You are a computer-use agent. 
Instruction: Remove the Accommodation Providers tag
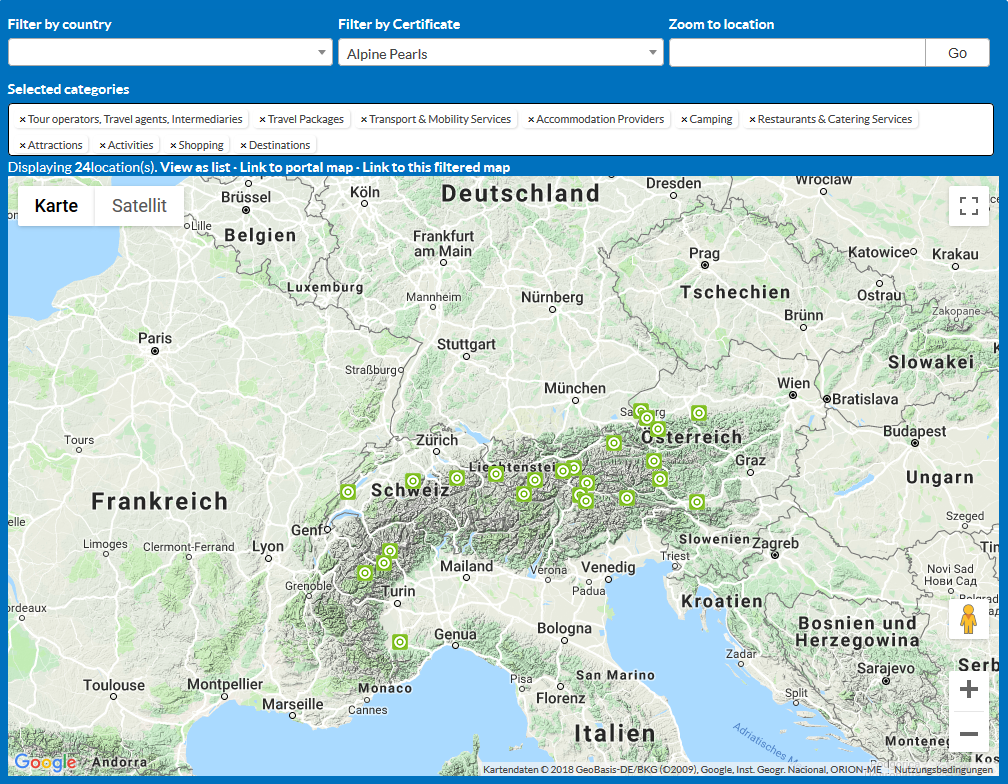[x=531, y=120]
